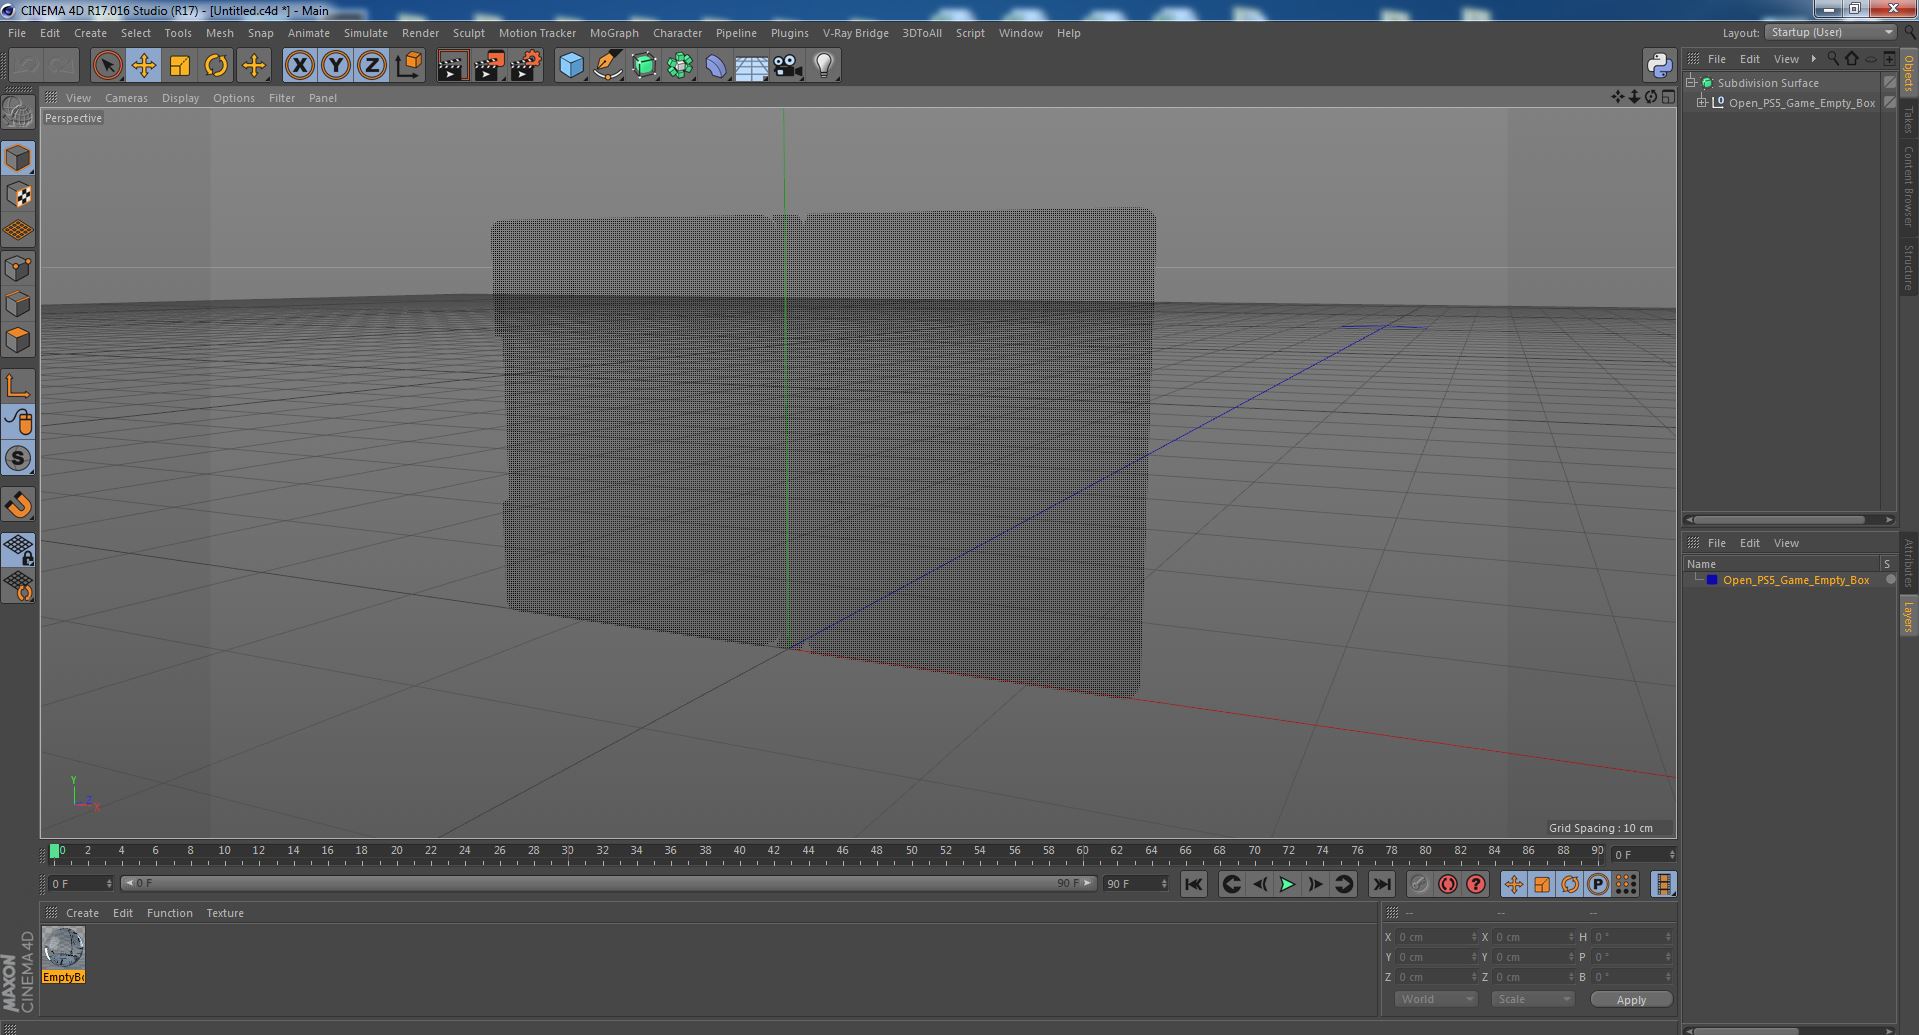Open the V-Ray Bridge menu
This screenshot has width=1919, height=1035.
[856, 33]
